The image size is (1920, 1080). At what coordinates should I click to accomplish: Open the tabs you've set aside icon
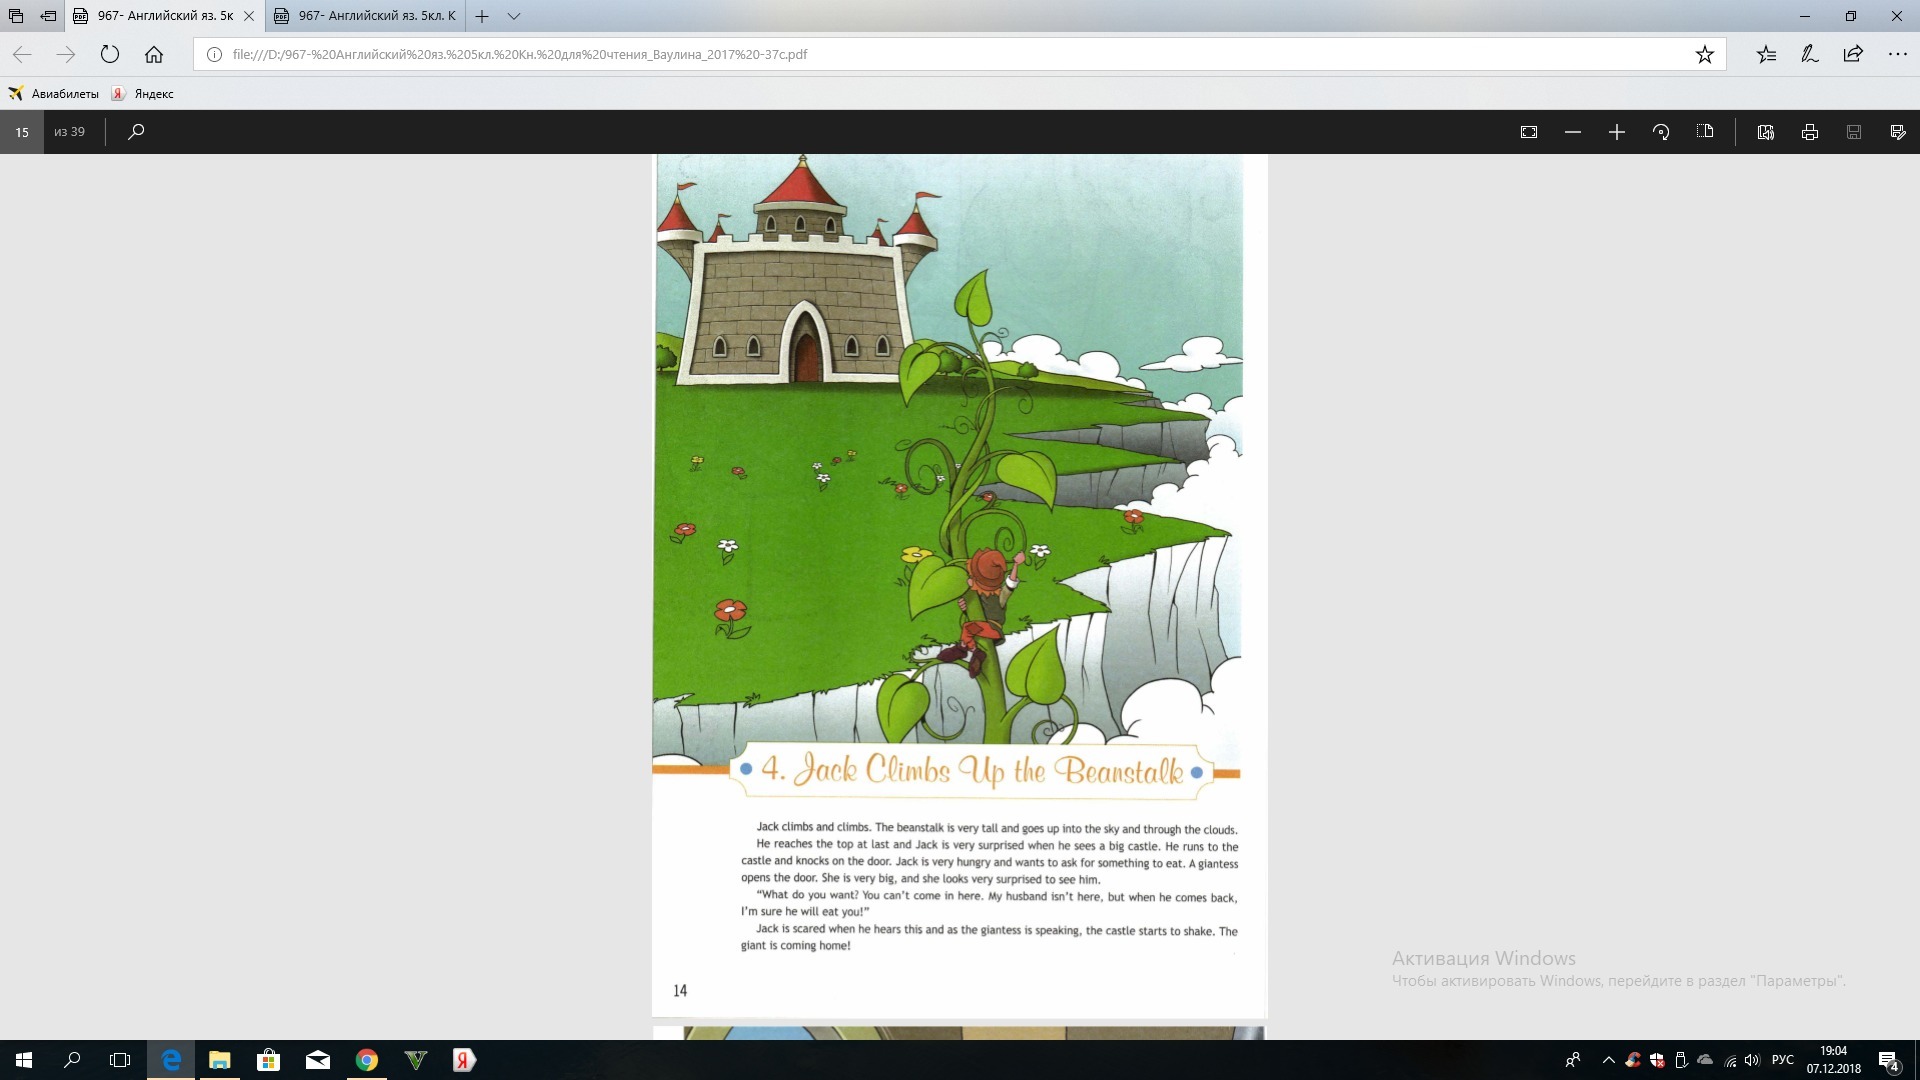[x=16, y=16]
